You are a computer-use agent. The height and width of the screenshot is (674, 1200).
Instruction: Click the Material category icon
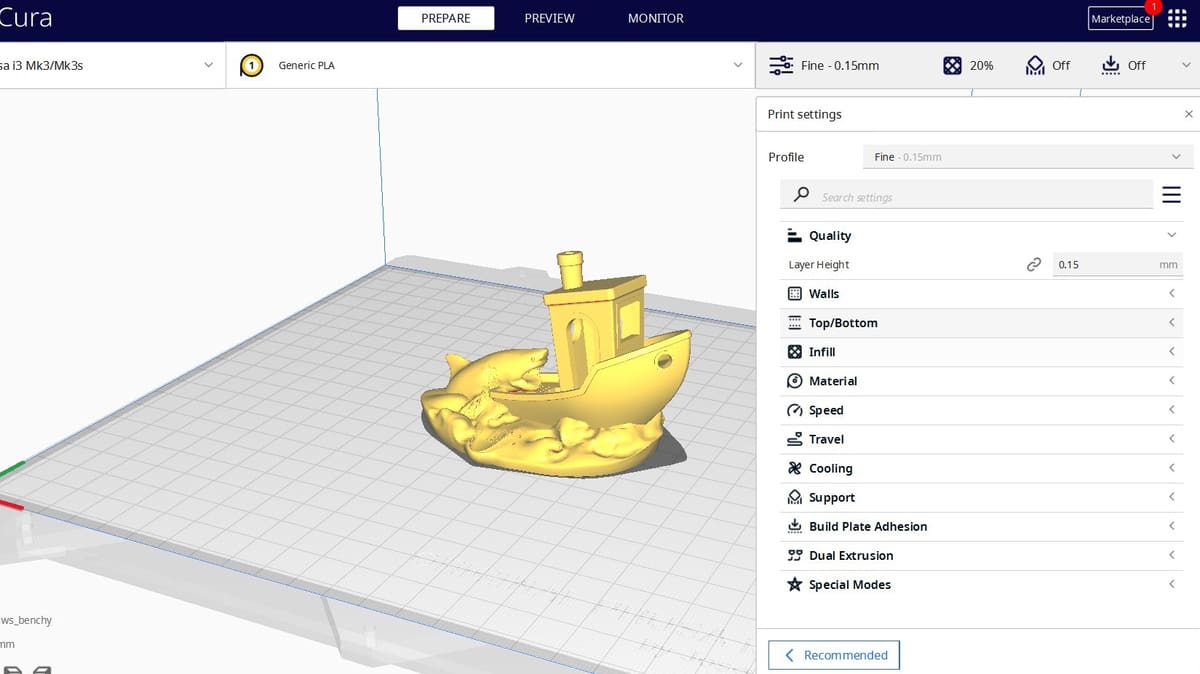(x=795, y=381)
